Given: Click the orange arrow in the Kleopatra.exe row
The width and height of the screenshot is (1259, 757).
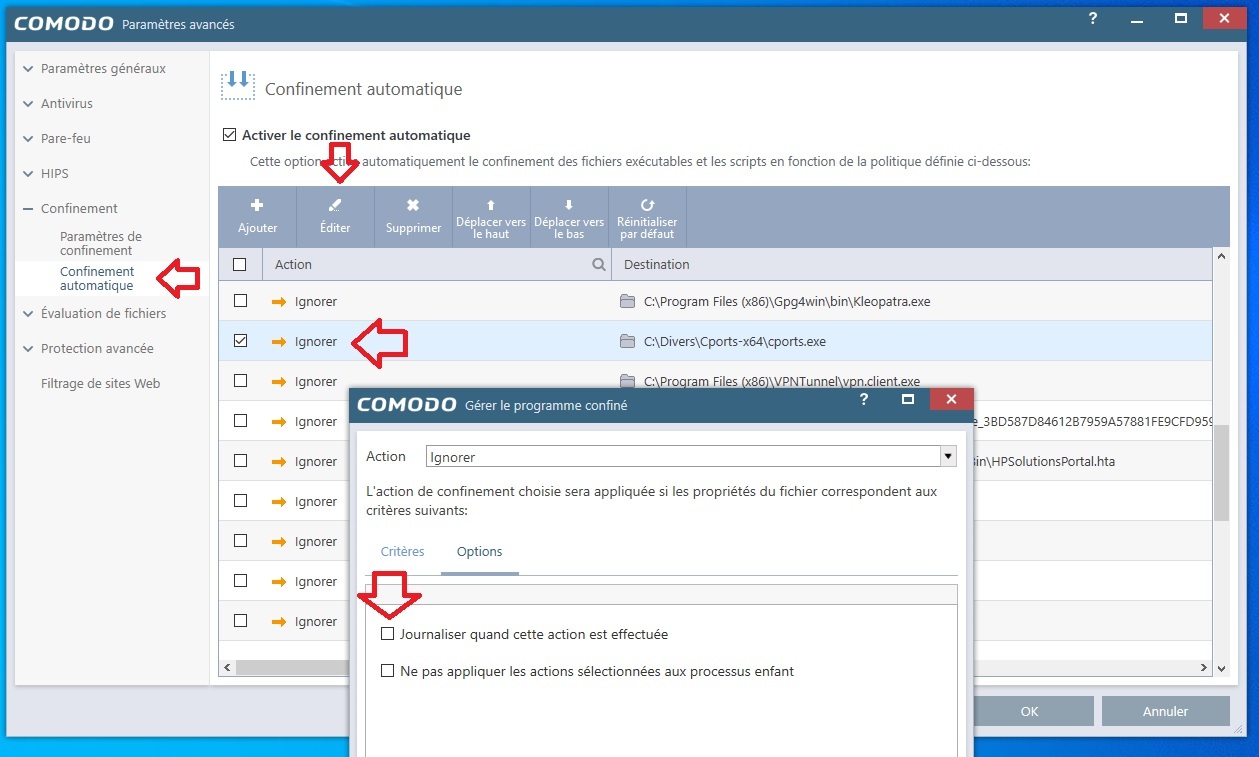Looking at the screenshot, I should point(279,301).
